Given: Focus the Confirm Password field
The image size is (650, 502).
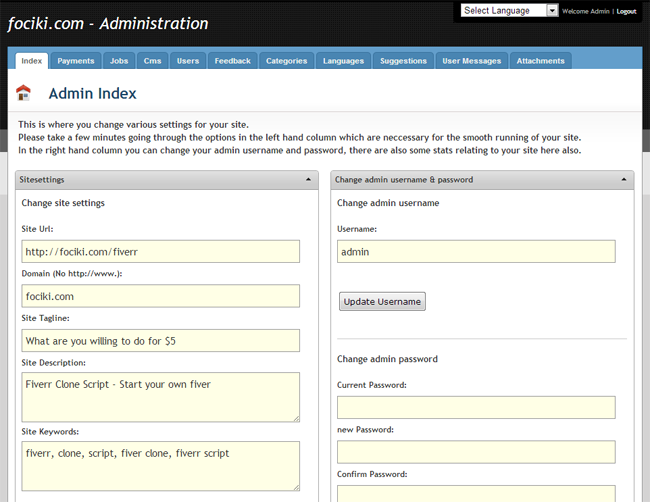Looking at the screenshot, I should [476, 494].
